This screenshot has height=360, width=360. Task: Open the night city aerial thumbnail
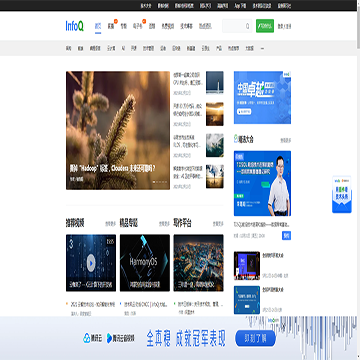point(198,263)
